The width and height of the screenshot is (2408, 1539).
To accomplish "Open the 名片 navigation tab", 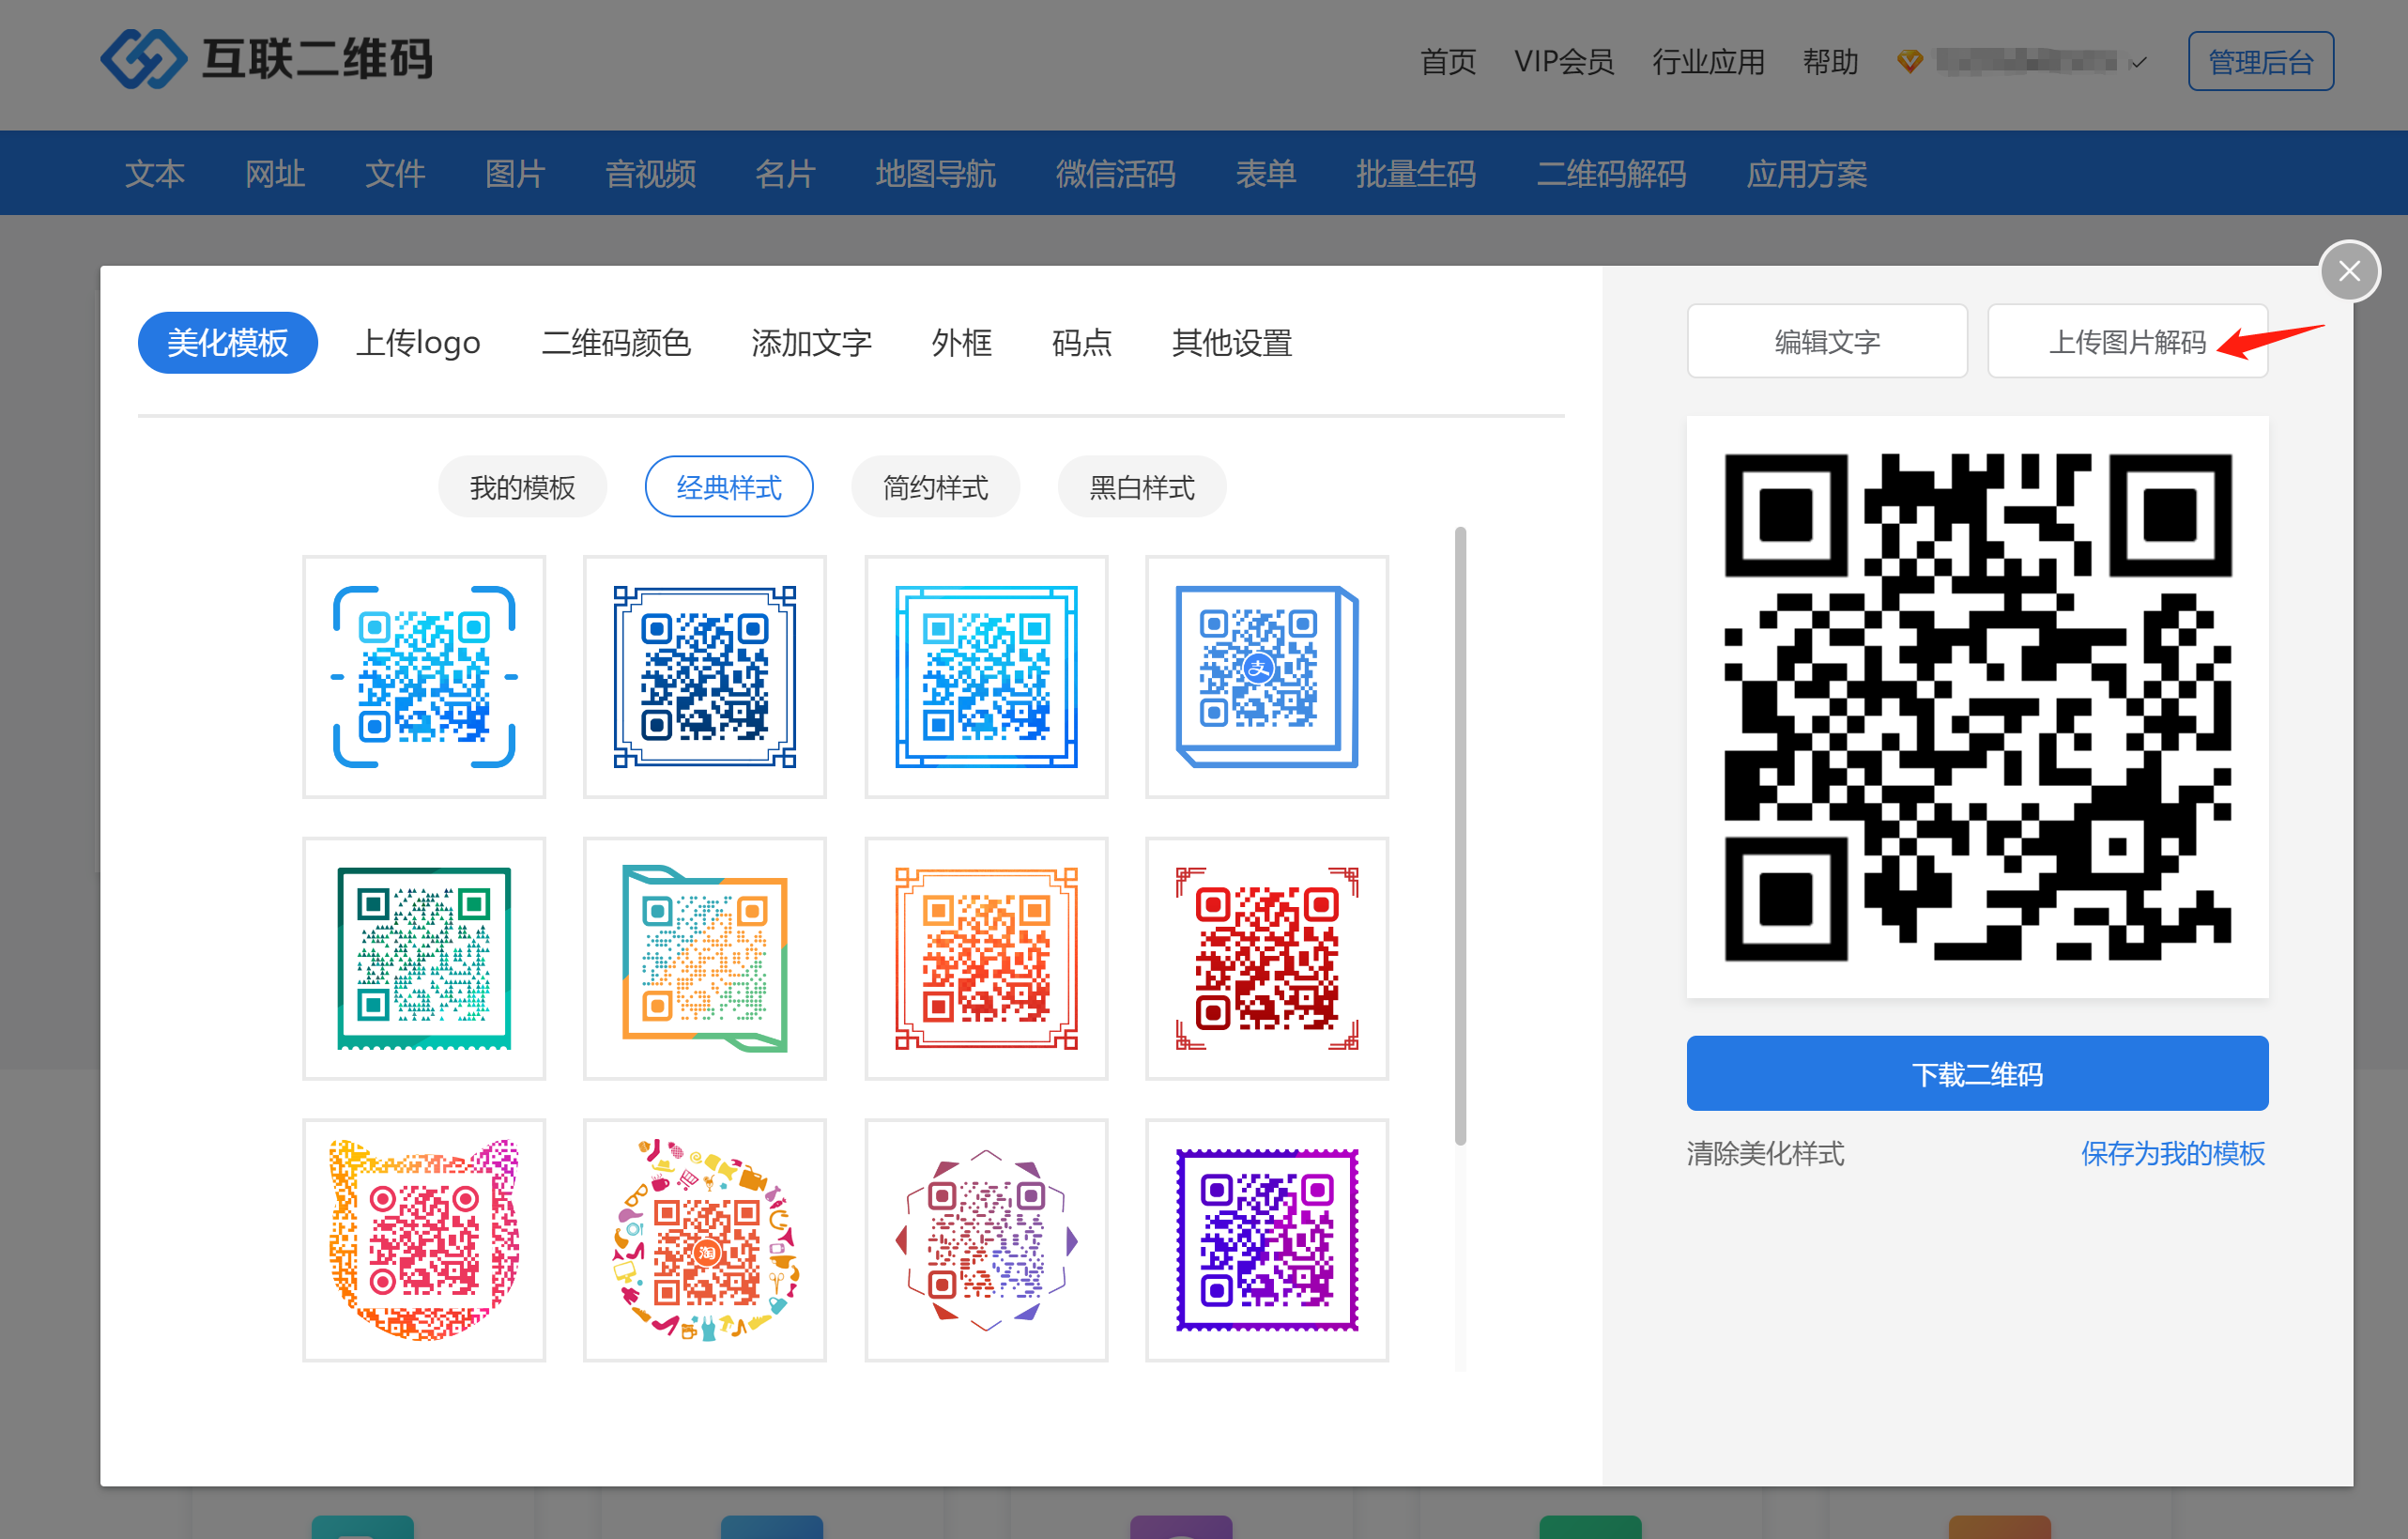I will click(x=785, y=174).
